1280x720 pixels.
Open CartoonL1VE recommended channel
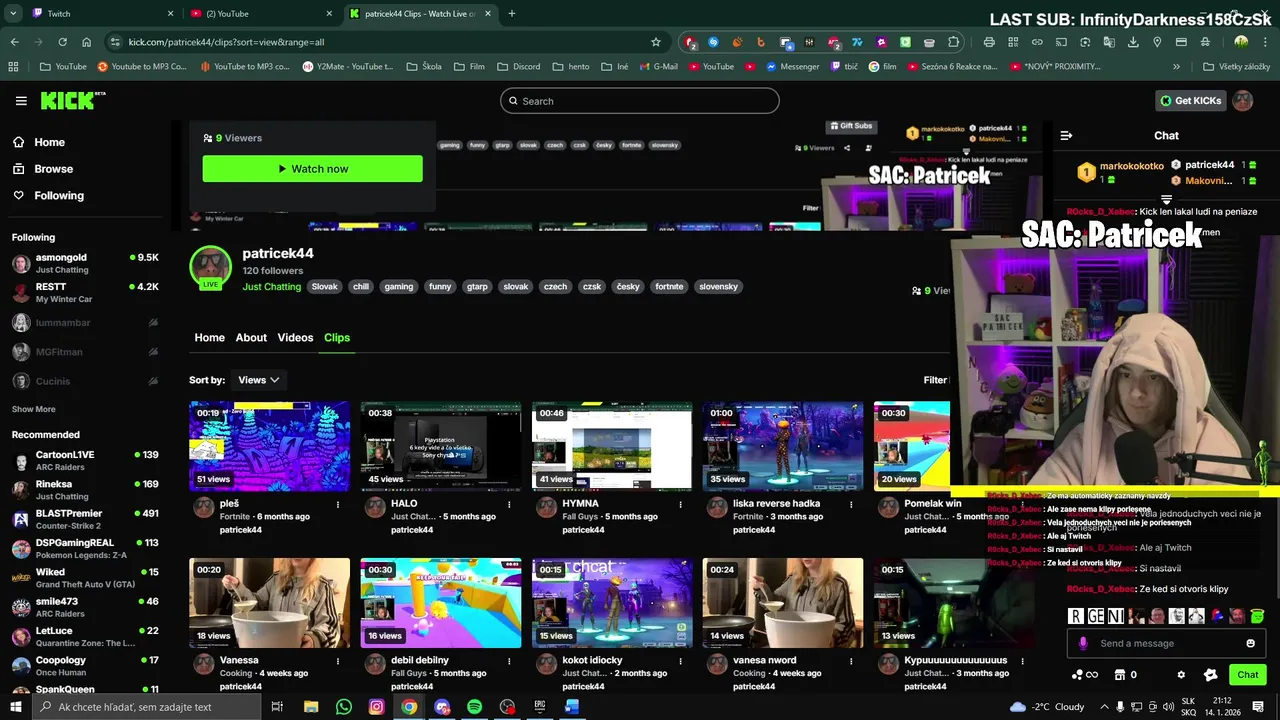point(85,461)
